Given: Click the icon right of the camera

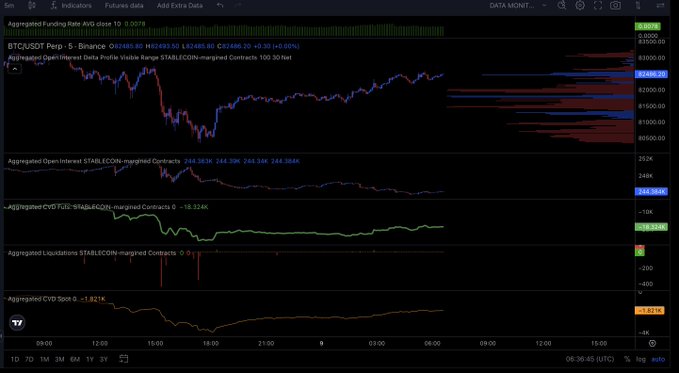Looking at the screenshot, I should [638, 6].
